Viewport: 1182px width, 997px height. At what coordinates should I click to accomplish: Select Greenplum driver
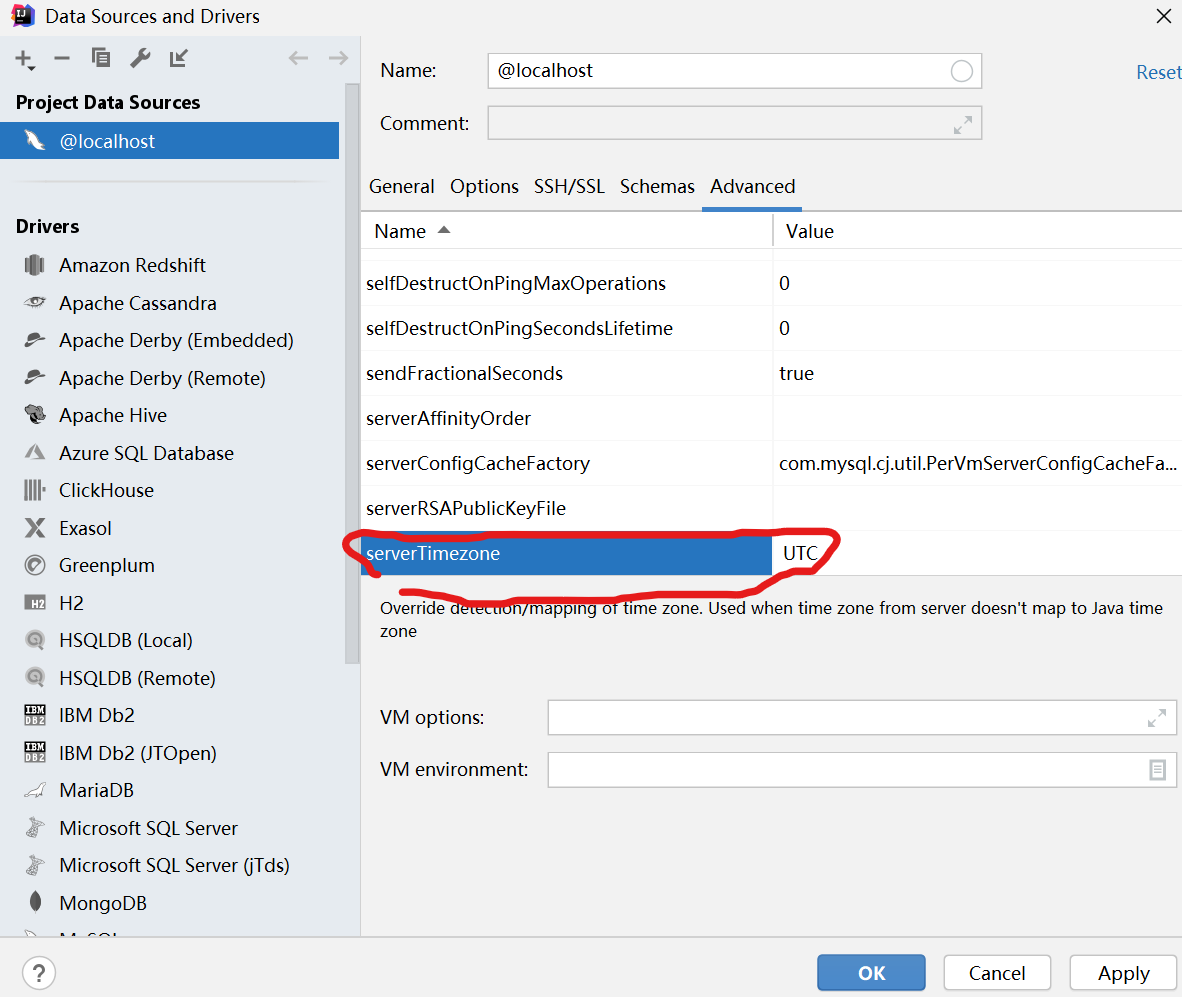[x=106, y=565]
